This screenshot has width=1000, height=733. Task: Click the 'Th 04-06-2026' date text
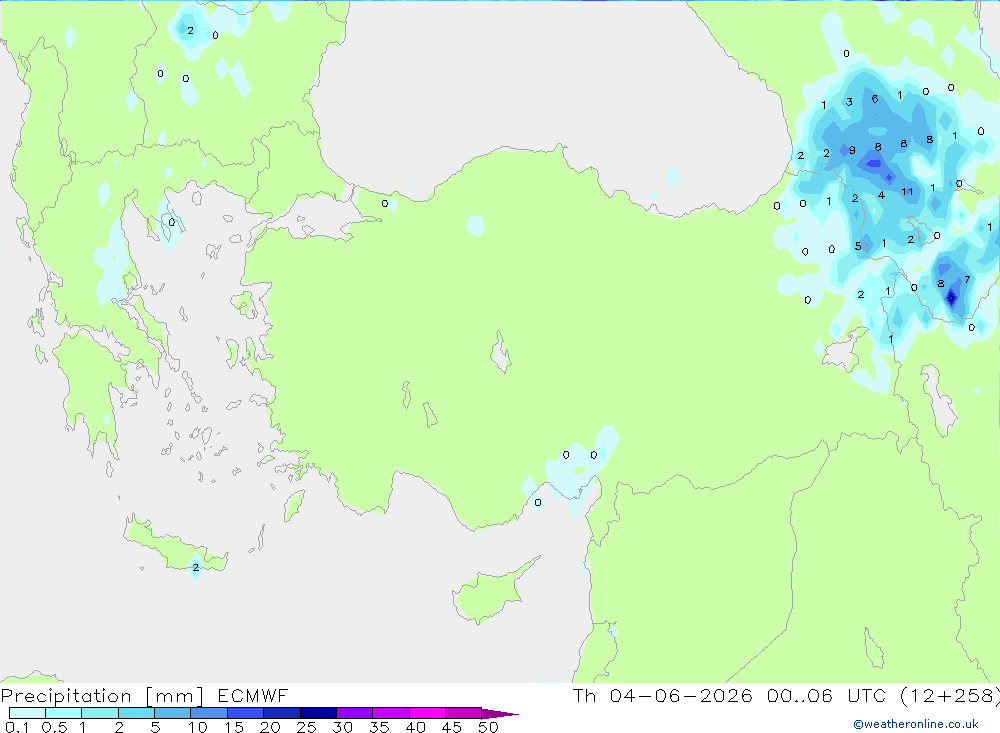[x=662, y=695]
